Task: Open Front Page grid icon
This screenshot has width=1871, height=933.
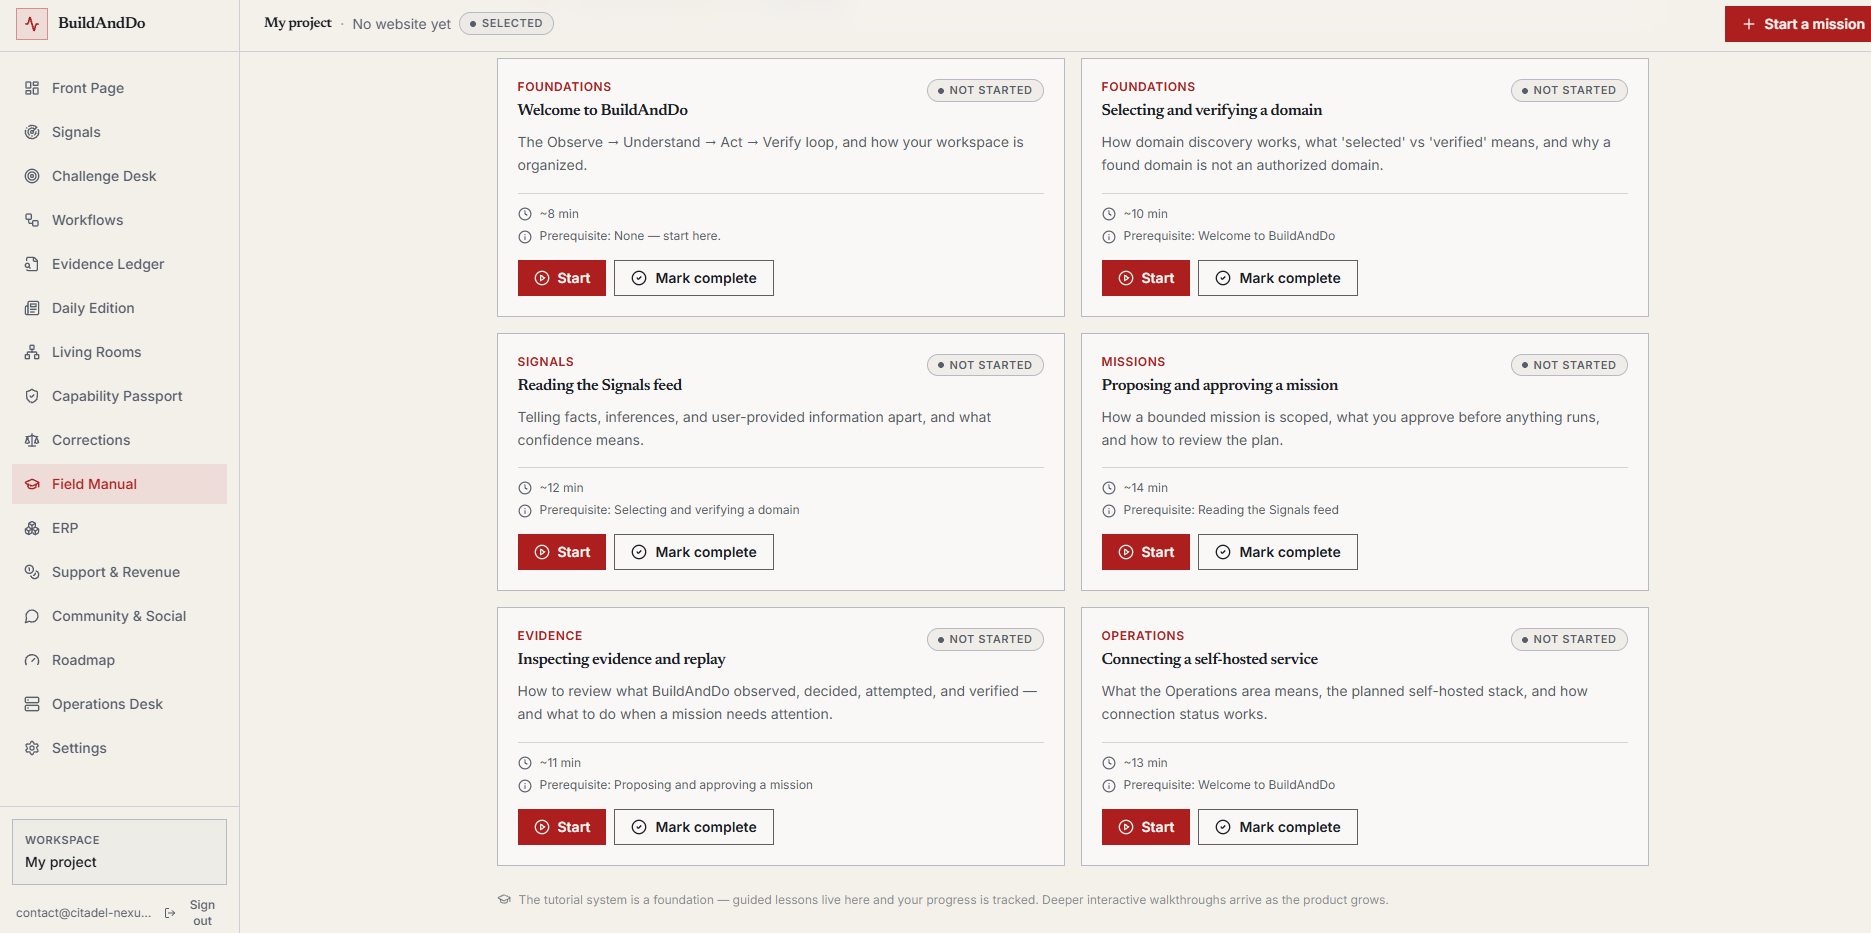Action: [x=32, y=88]
